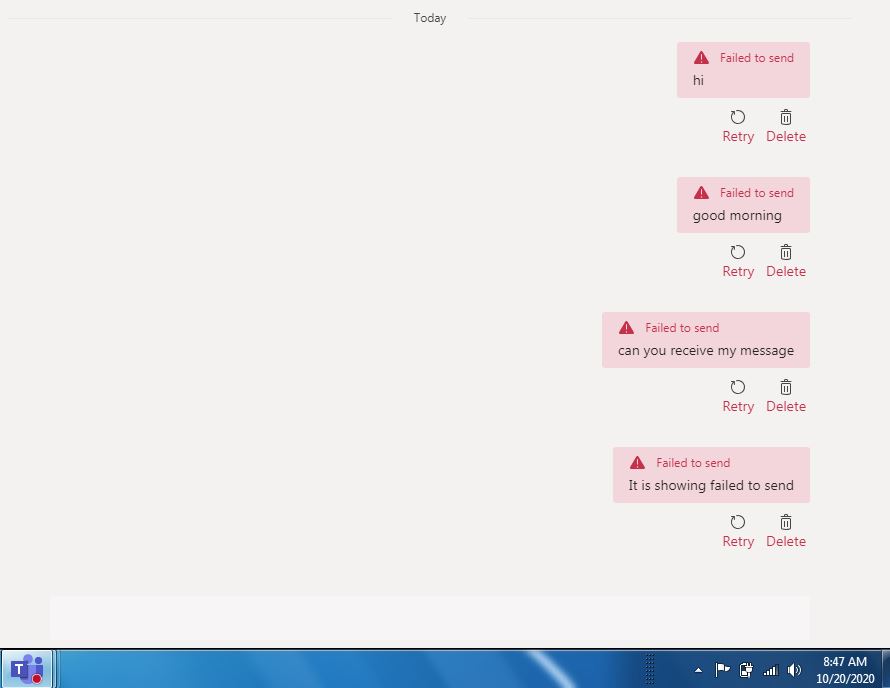Click the "good morning" message text
Screen dimensions: 890x688
(737, 216)
